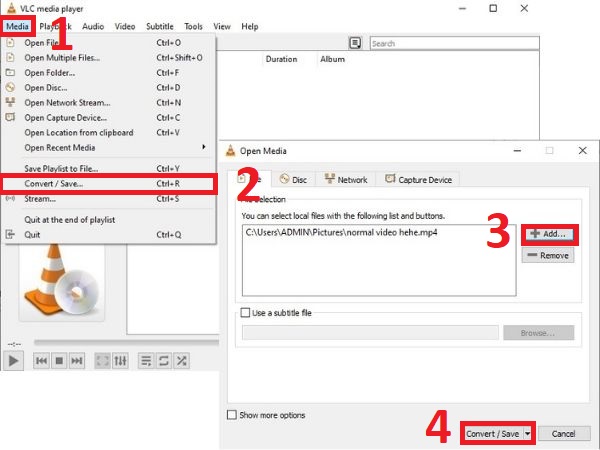Select normal video hehe.mp4 file entry

(x=341, y=232)
